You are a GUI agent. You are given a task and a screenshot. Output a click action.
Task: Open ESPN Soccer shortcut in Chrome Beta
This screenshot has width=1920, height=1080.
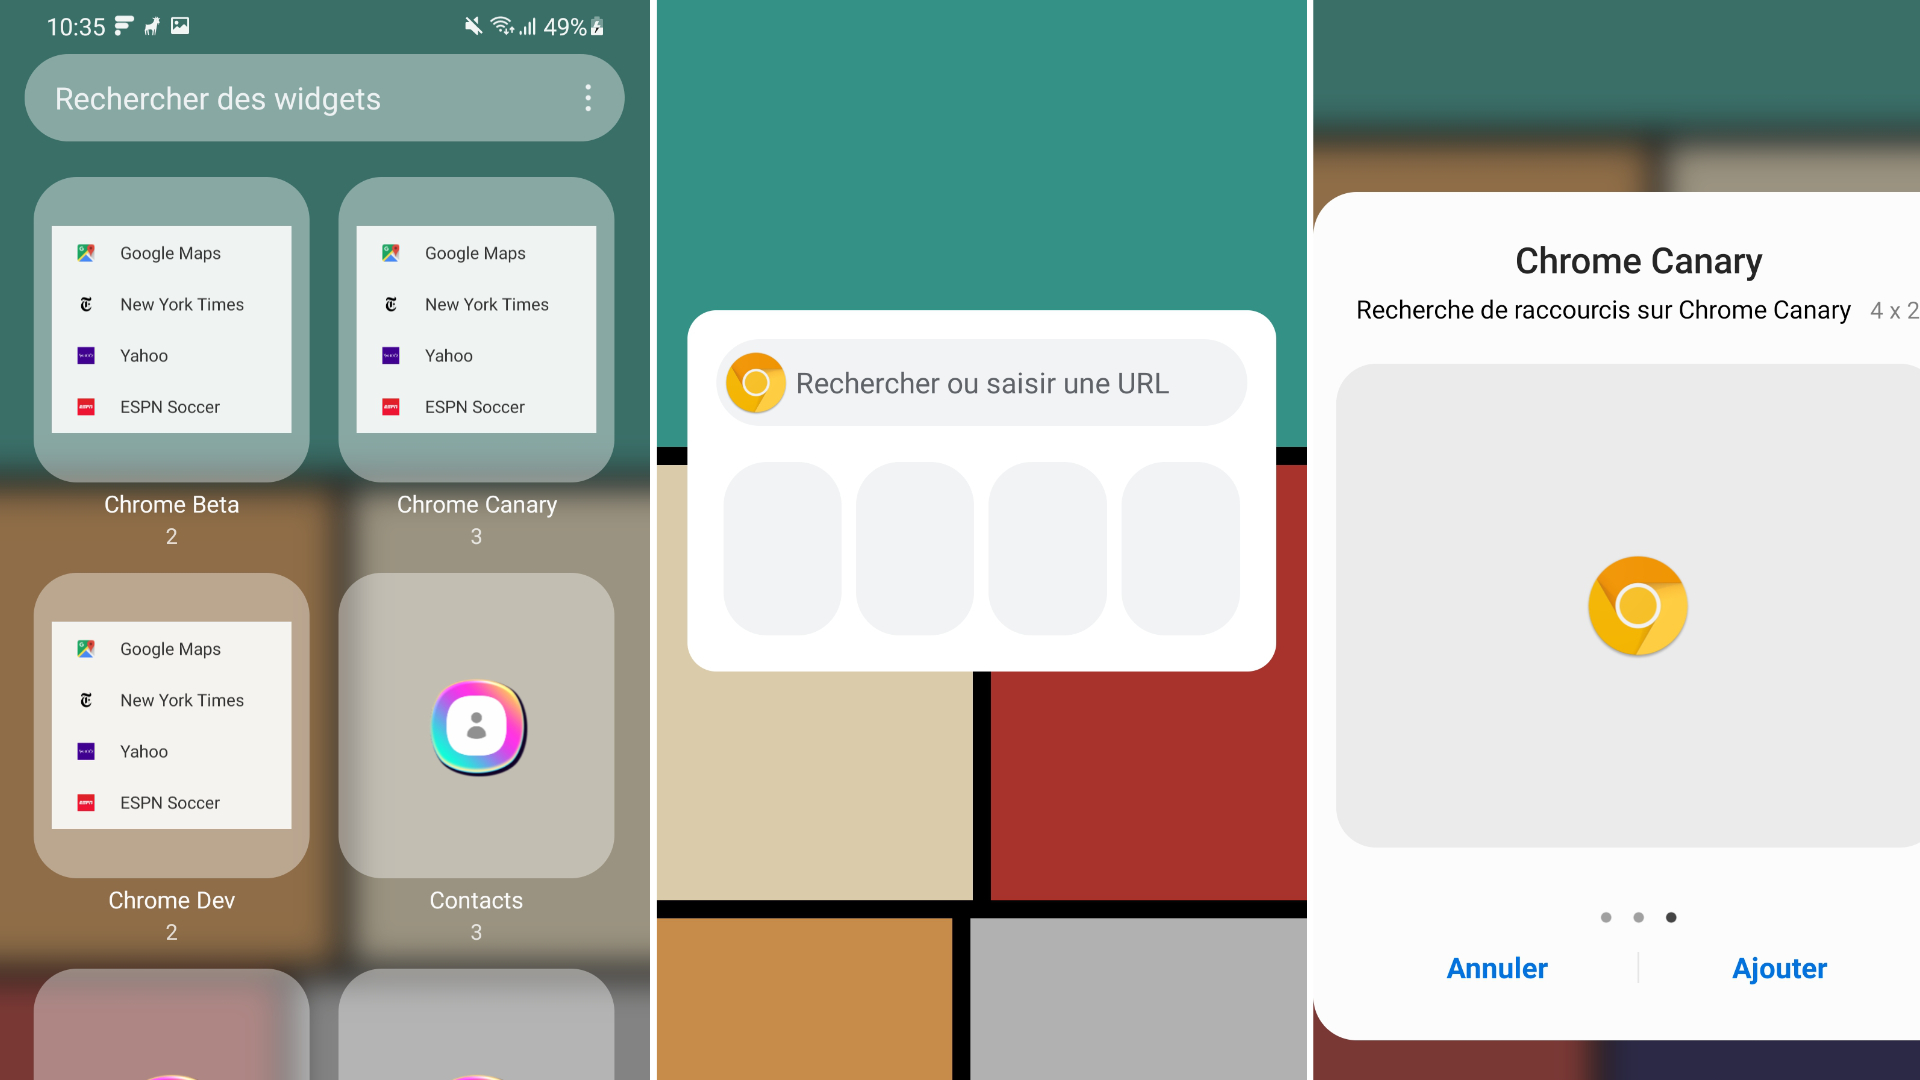point(169,406)
